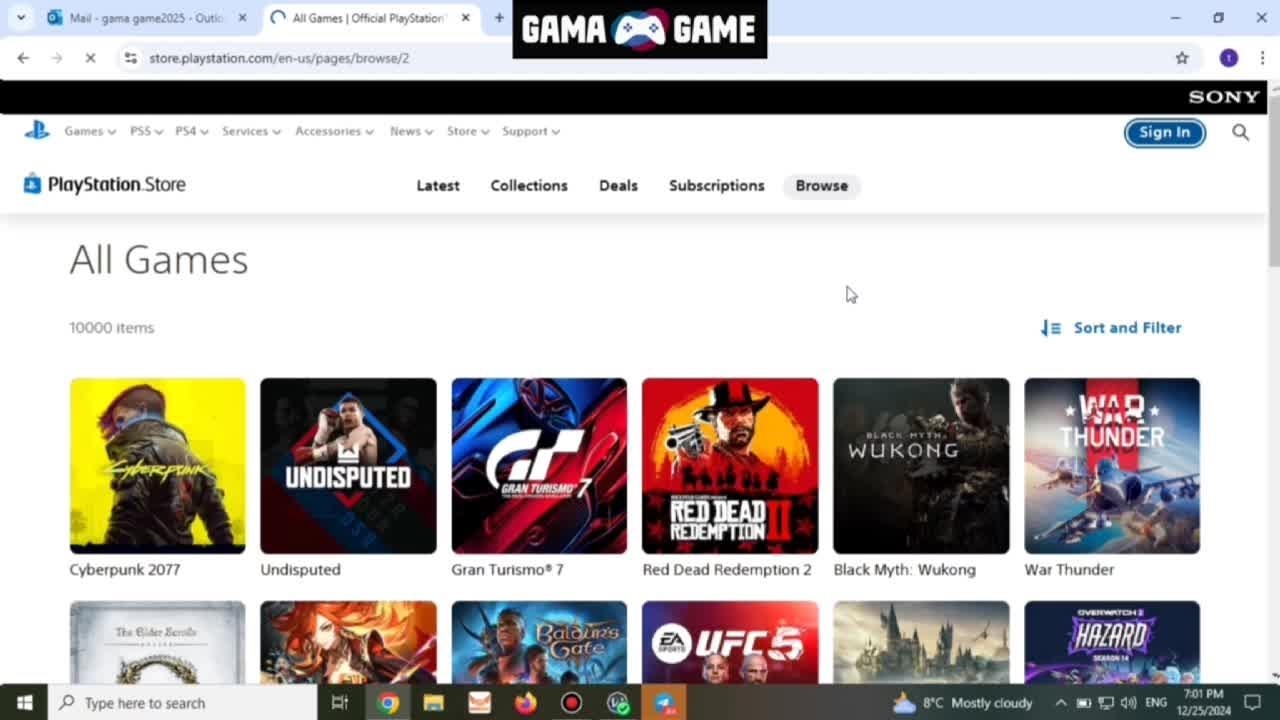Open the Cyberpunk 2077 game tile

(157, 466)
